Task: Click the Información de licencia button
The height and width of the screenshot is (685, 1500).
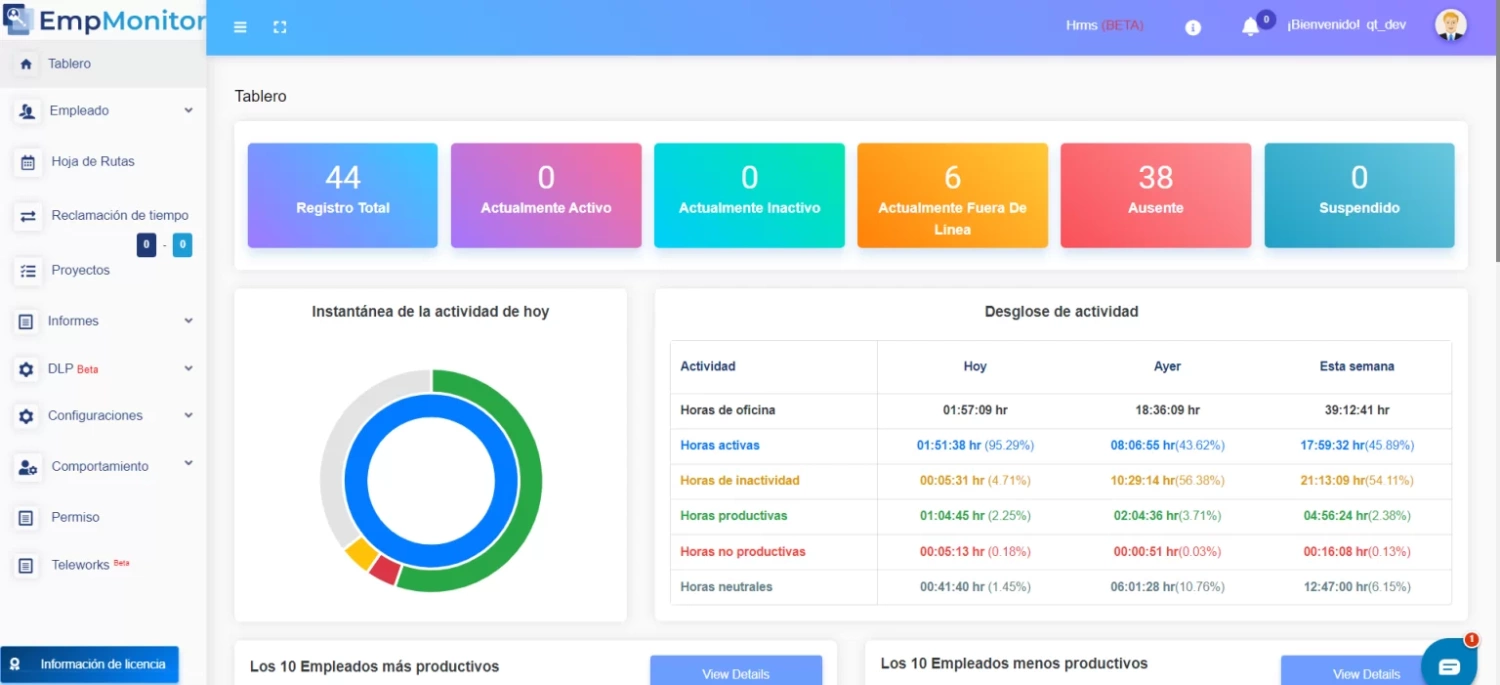Action: coord(90,665)
